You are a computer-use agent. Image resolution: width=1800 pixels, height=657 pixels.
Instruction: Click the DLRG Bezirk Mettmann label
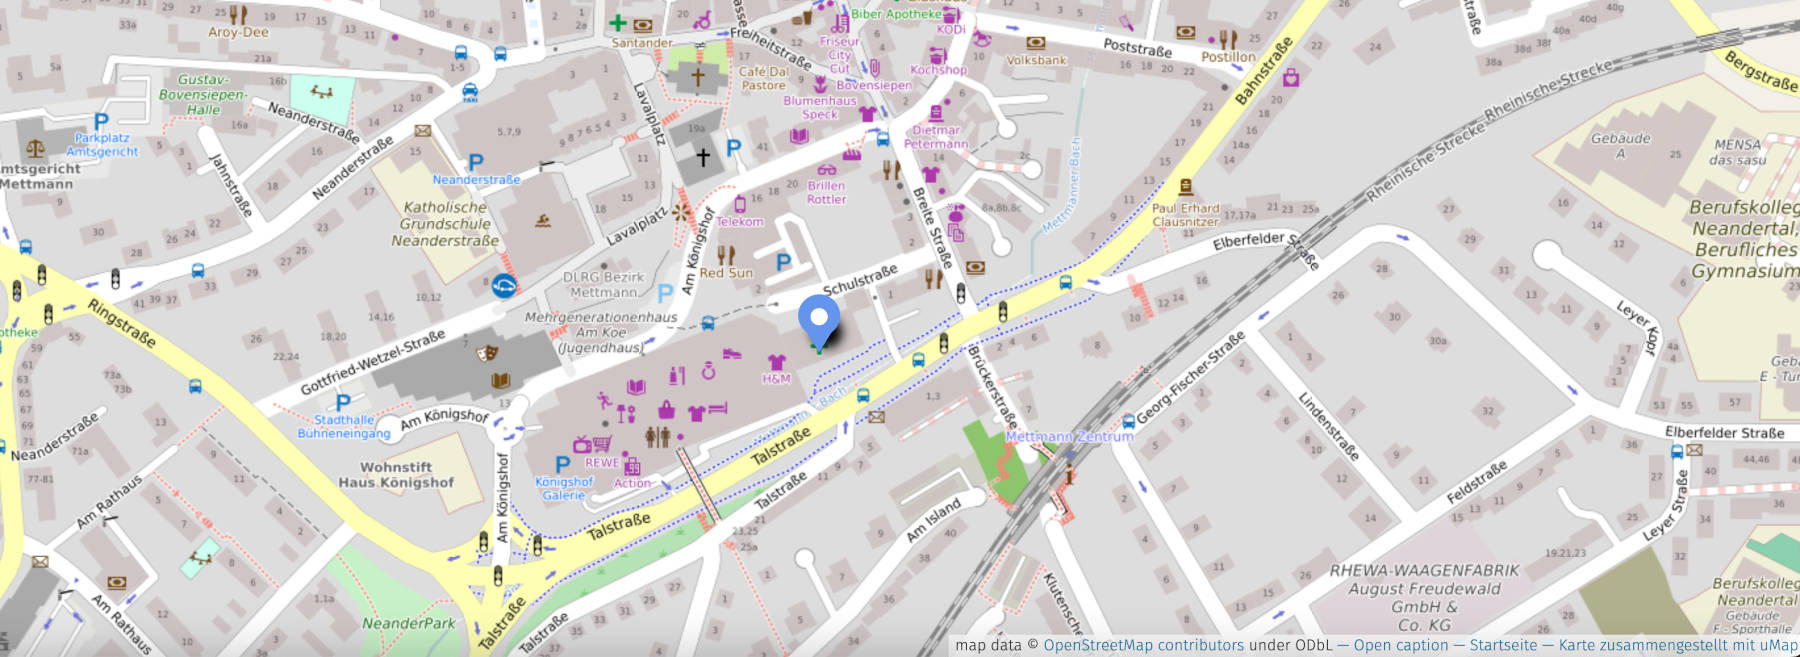604,284
